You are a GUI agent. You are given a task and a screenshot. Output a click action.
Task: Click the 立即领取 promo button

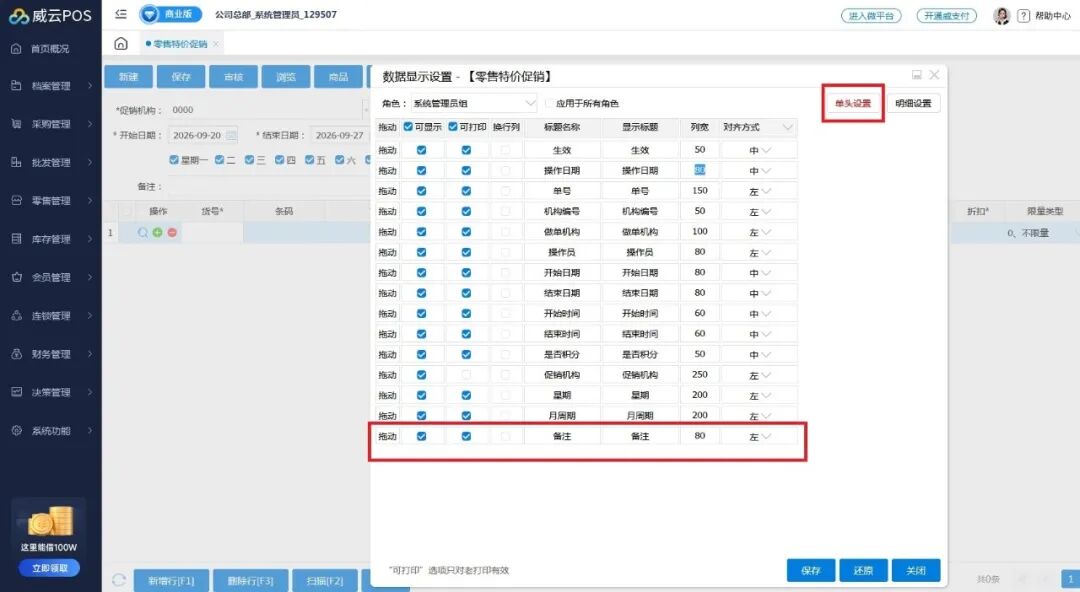point(50,568)
